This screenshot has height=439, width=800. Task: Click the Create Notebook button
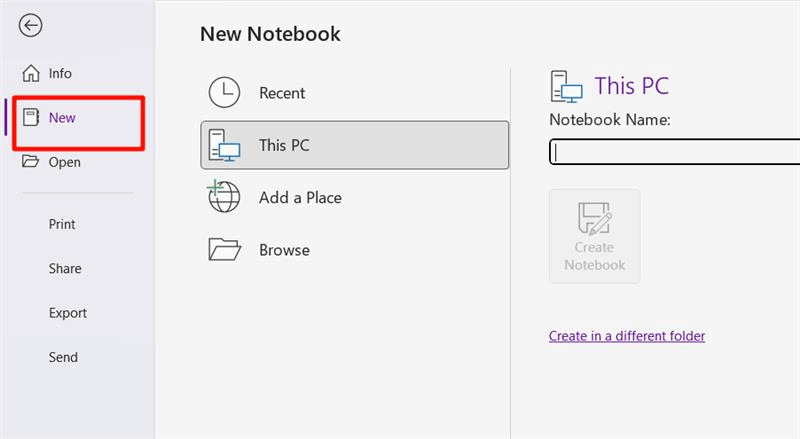(594, 236)
